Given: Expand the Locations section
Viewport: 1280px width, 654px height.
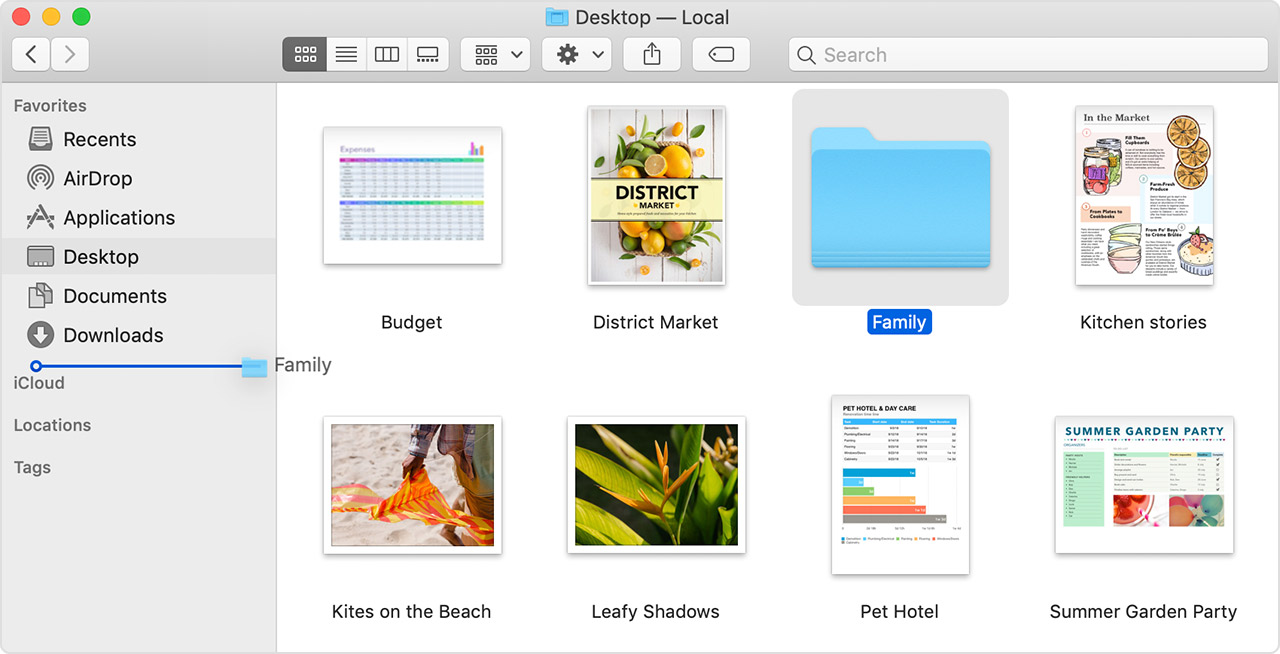Looking at the screenshot, I should 52,425.
